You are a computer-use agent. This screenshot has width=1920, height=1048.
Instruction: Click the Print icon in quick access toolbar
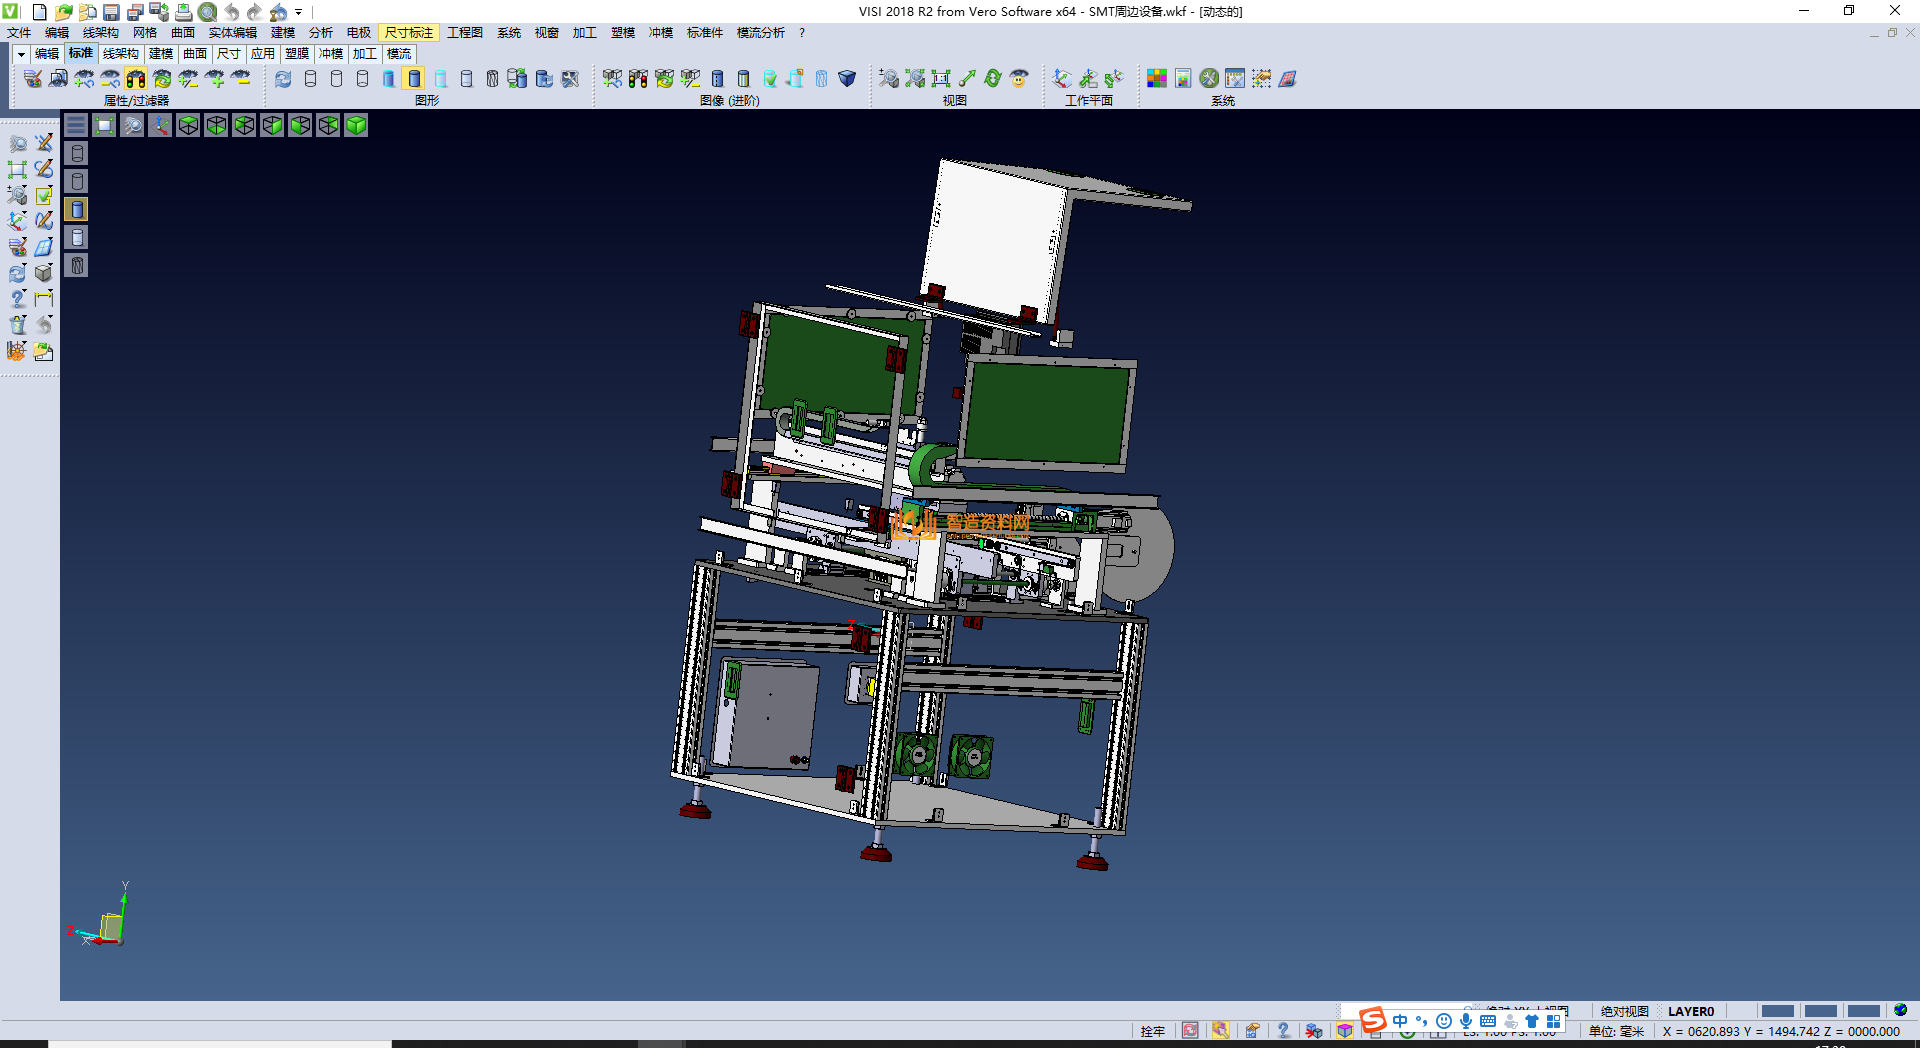click(183, 12)
